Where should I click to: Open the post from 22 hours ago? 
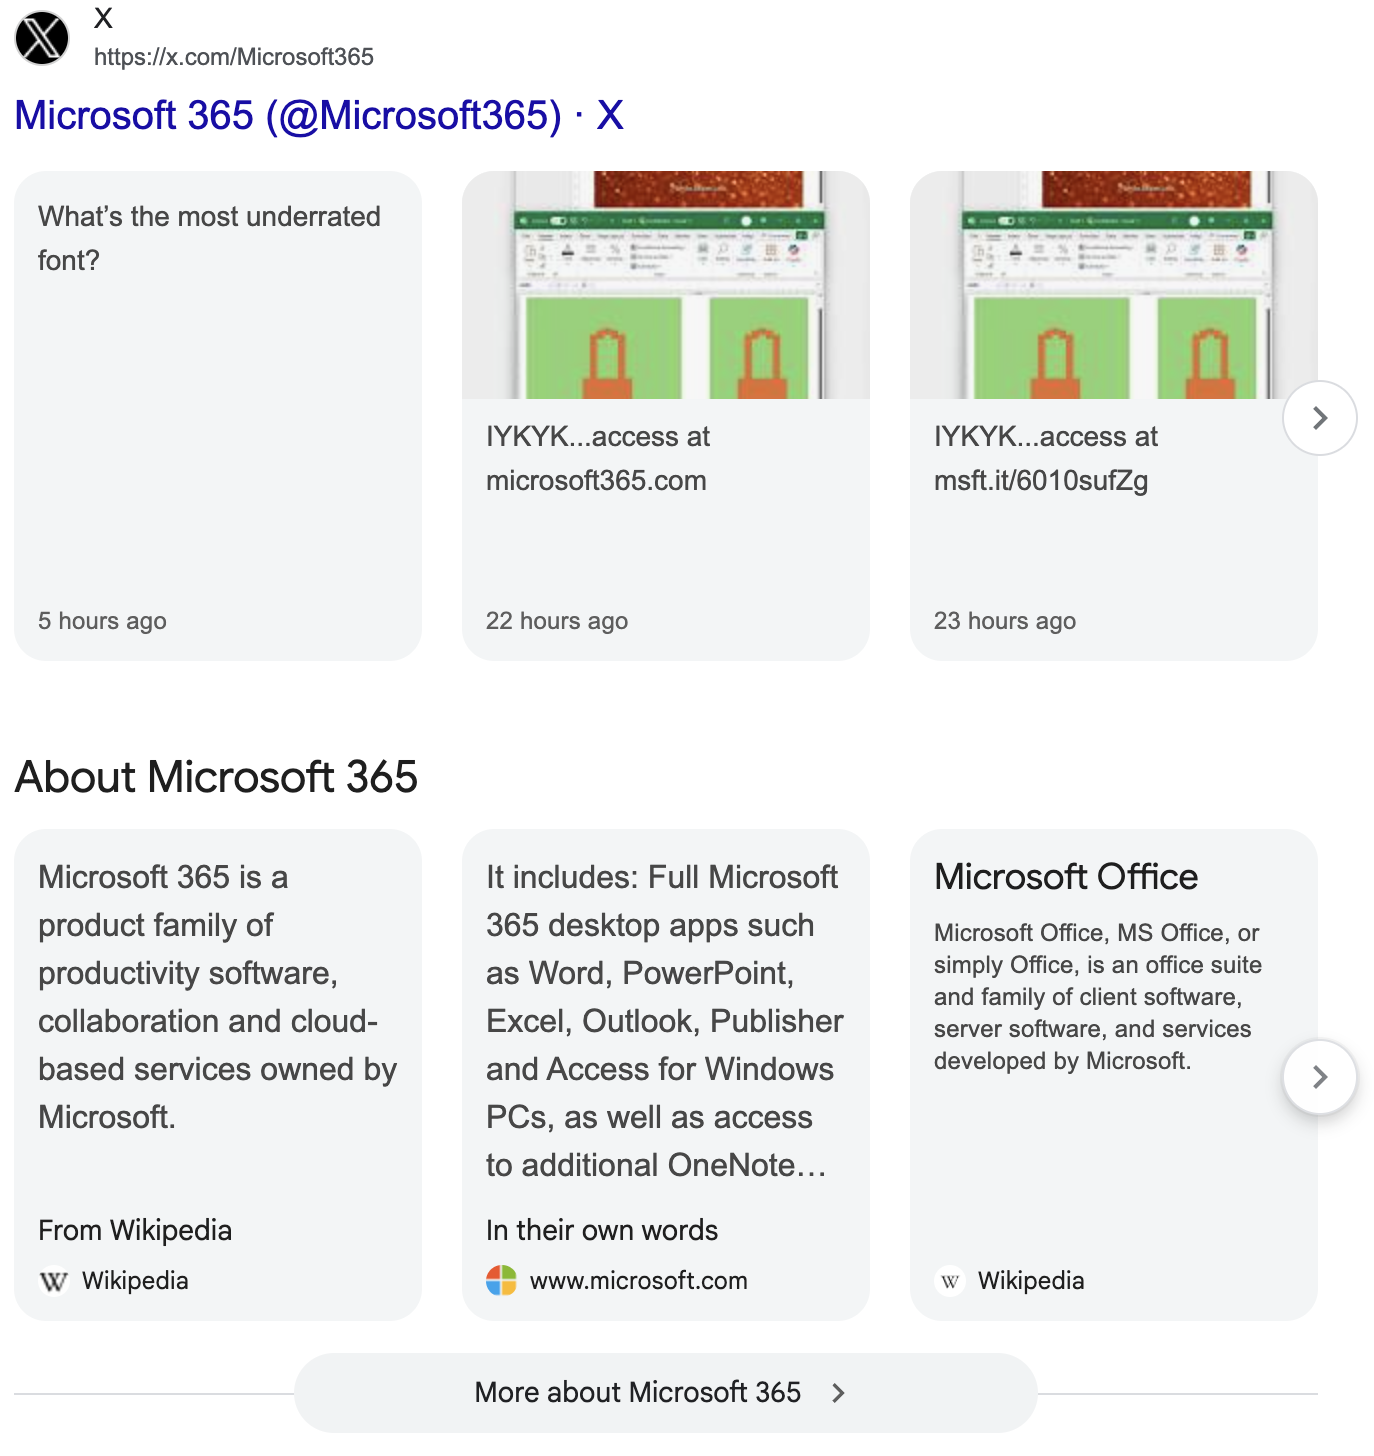coord(556,621)
